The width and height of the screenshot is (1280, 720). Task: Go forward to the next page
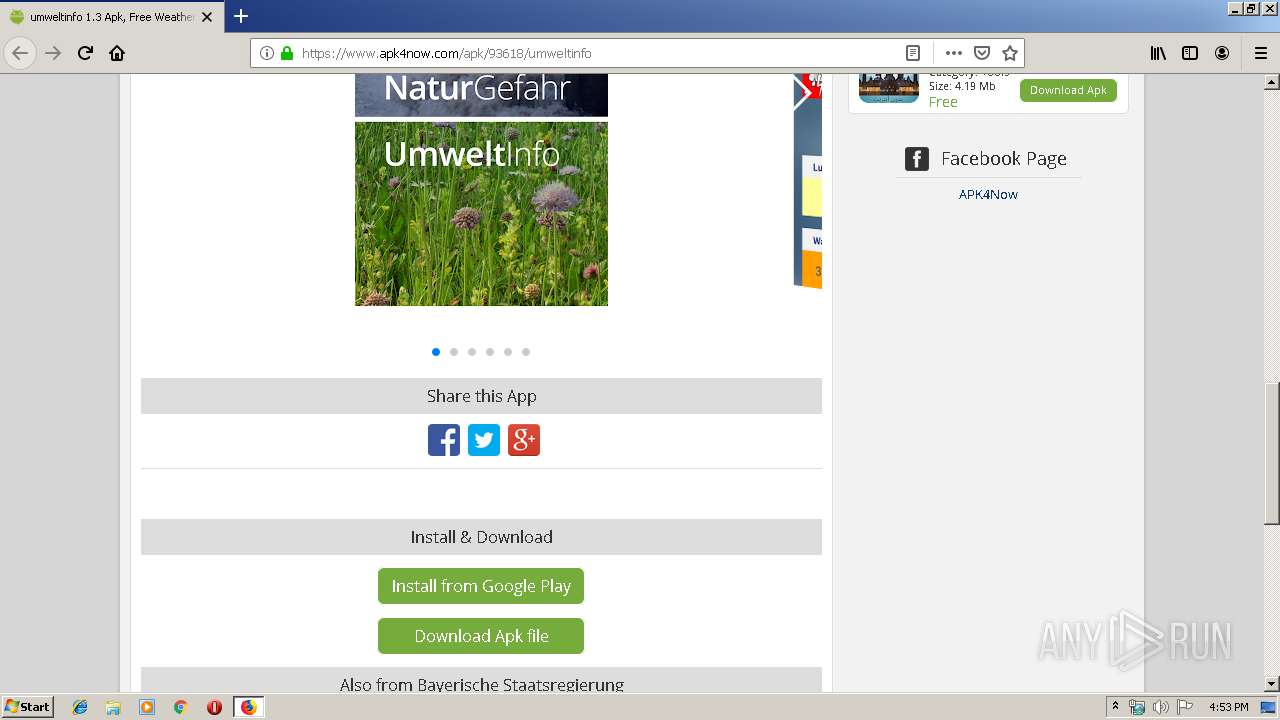tap(53, 53)
